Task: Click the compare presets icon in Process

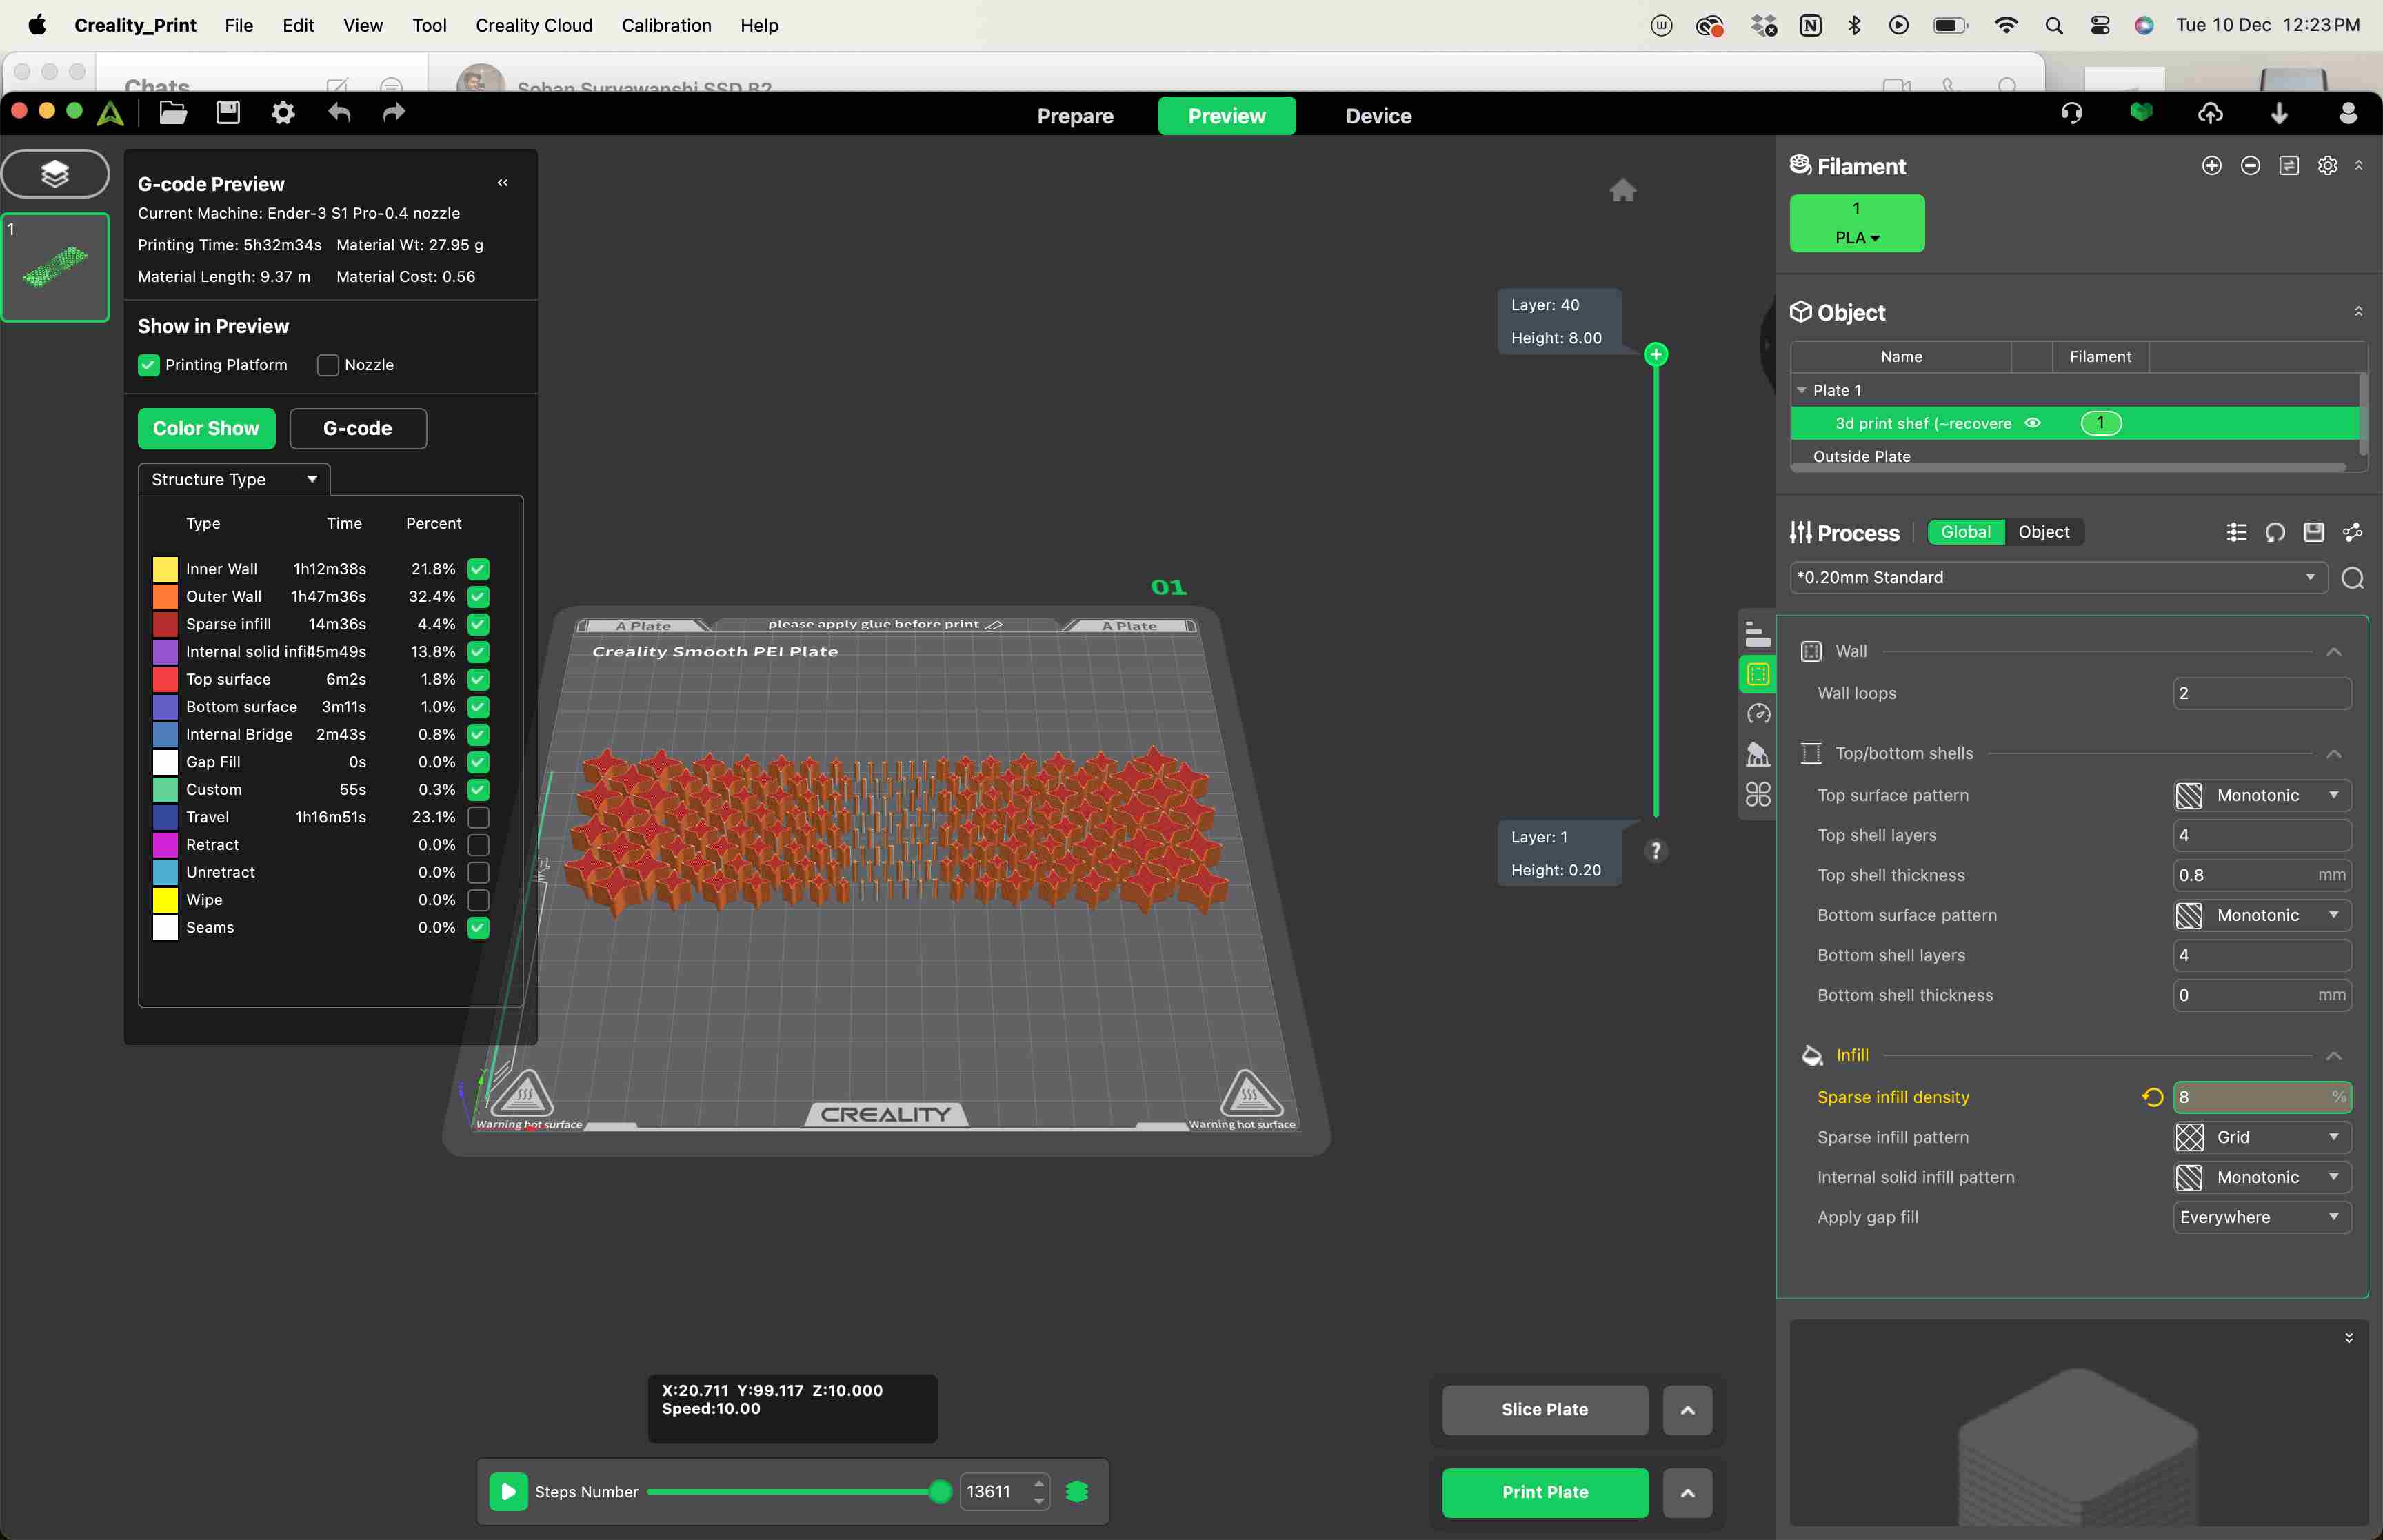Action: [x=2353, y=532]
